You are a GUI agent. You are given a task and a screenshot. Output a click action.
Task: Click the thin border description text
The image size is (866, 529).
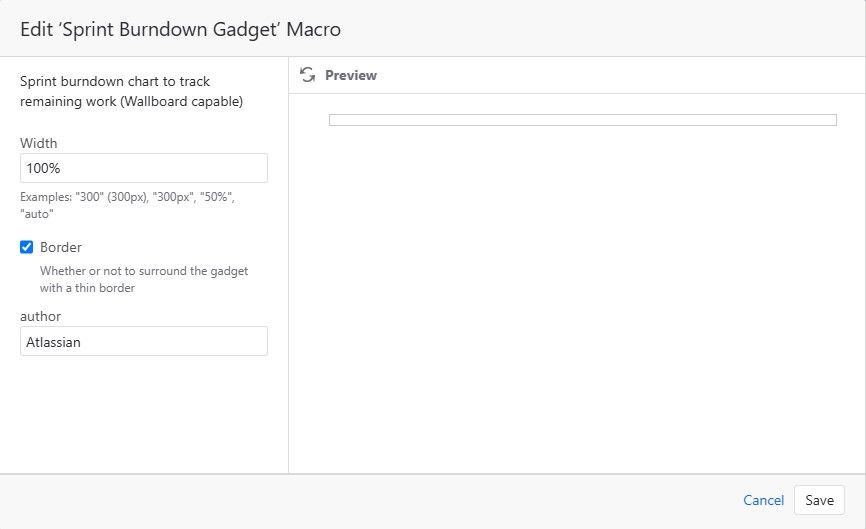pyautogui.click(x=144, y=279)
